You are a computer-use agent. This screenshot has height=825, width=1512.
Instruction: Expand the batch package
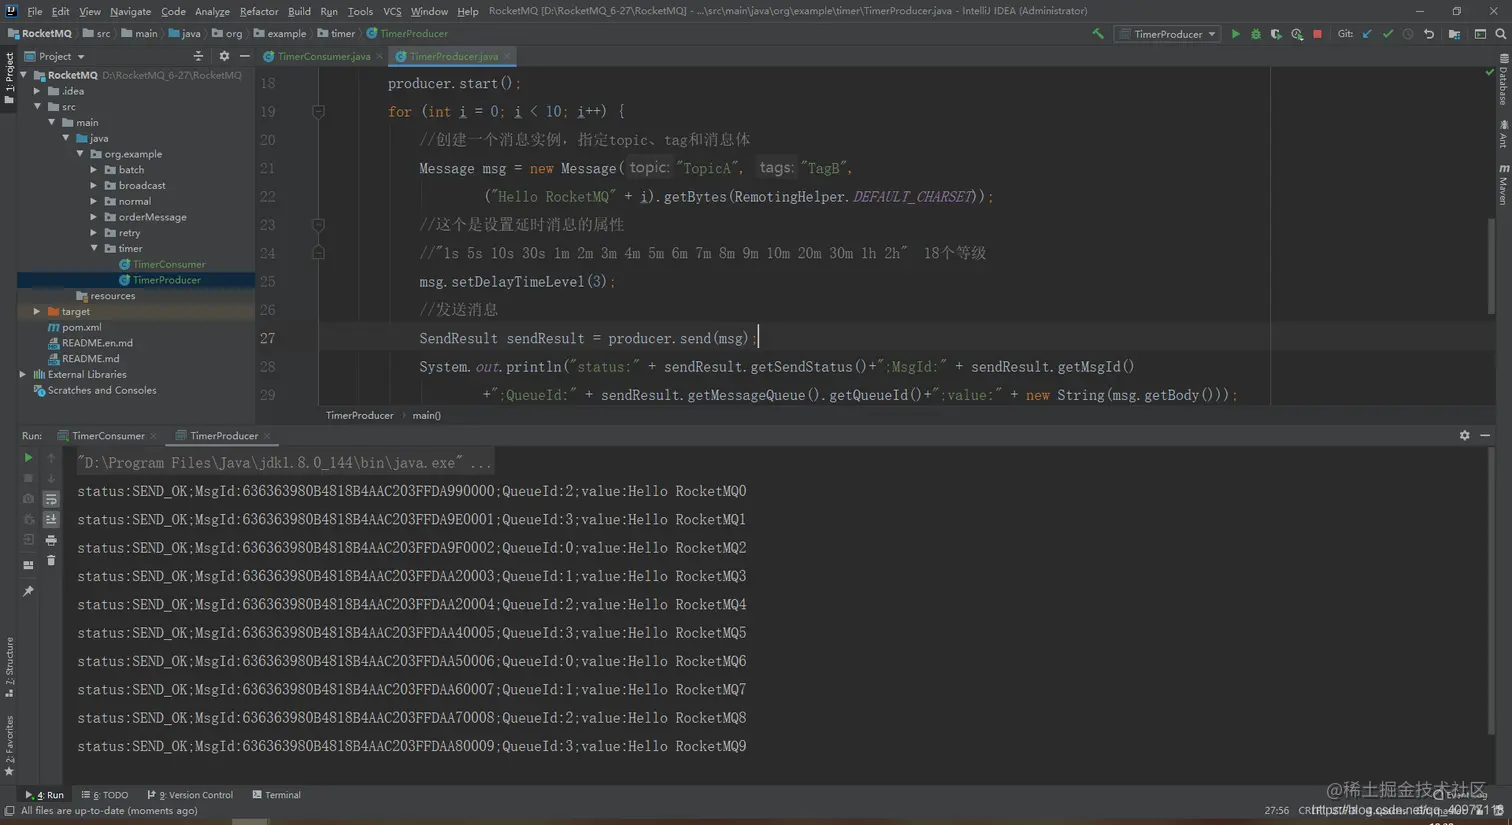(x=94, y=170)
